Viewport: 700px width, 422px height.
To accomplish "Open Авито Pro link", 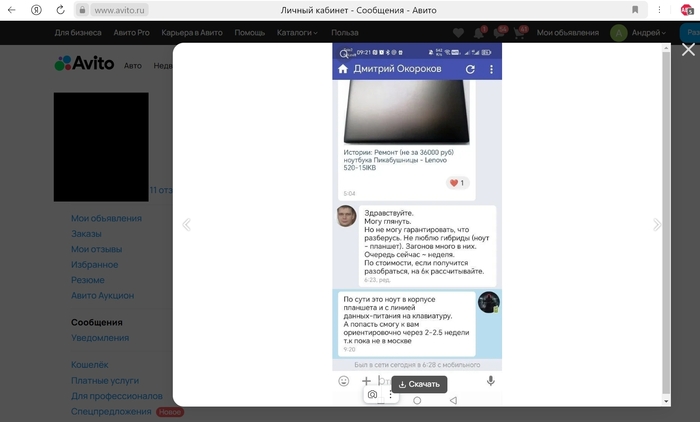I will [131, 33].
